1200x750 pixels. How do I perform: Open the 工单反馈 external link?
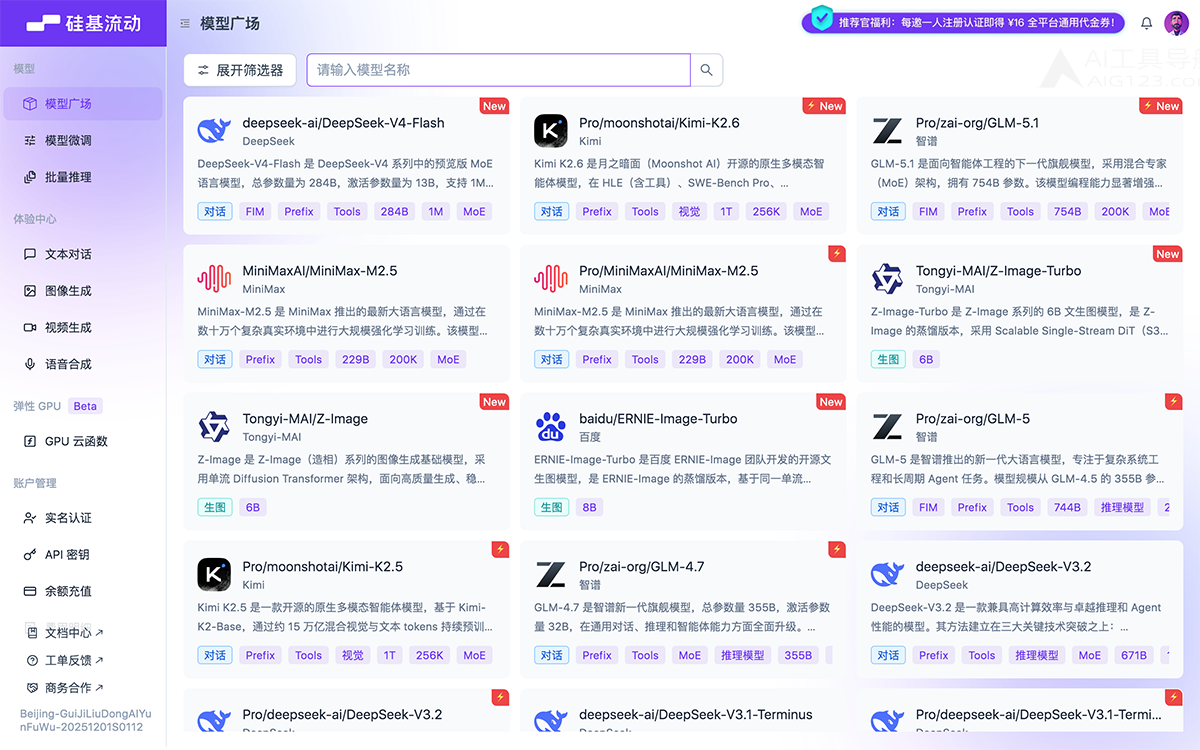pos(66,660)
